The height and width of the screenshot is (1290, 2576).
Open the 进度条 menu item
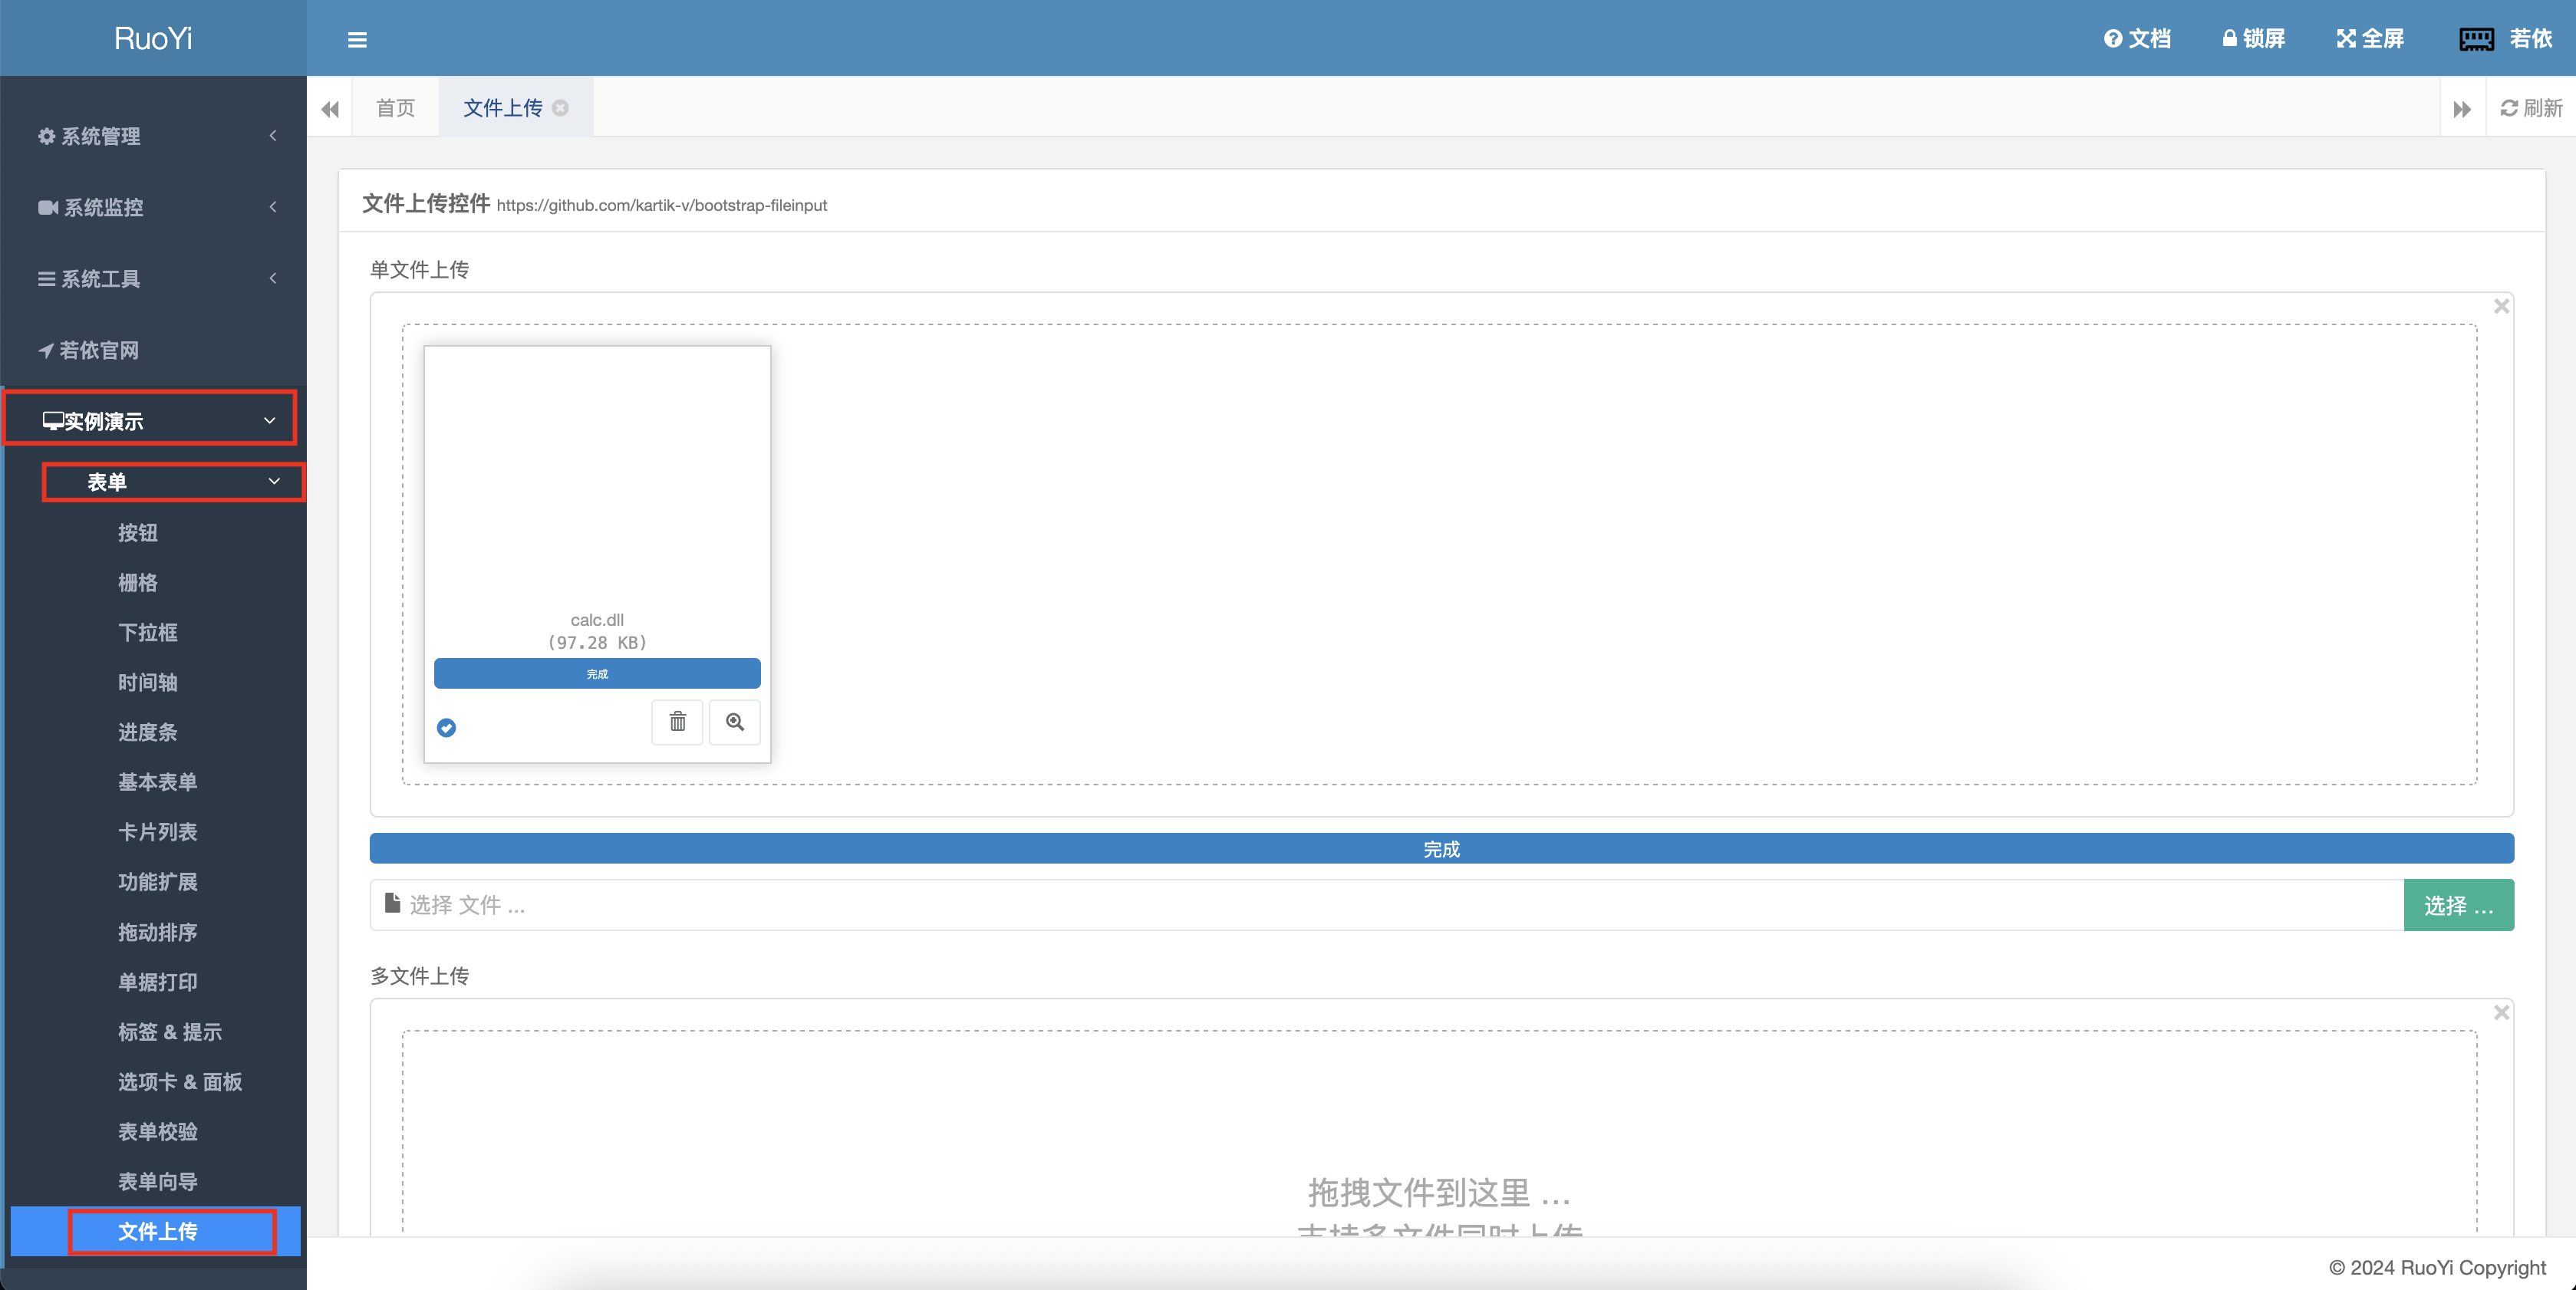(148, 733)
